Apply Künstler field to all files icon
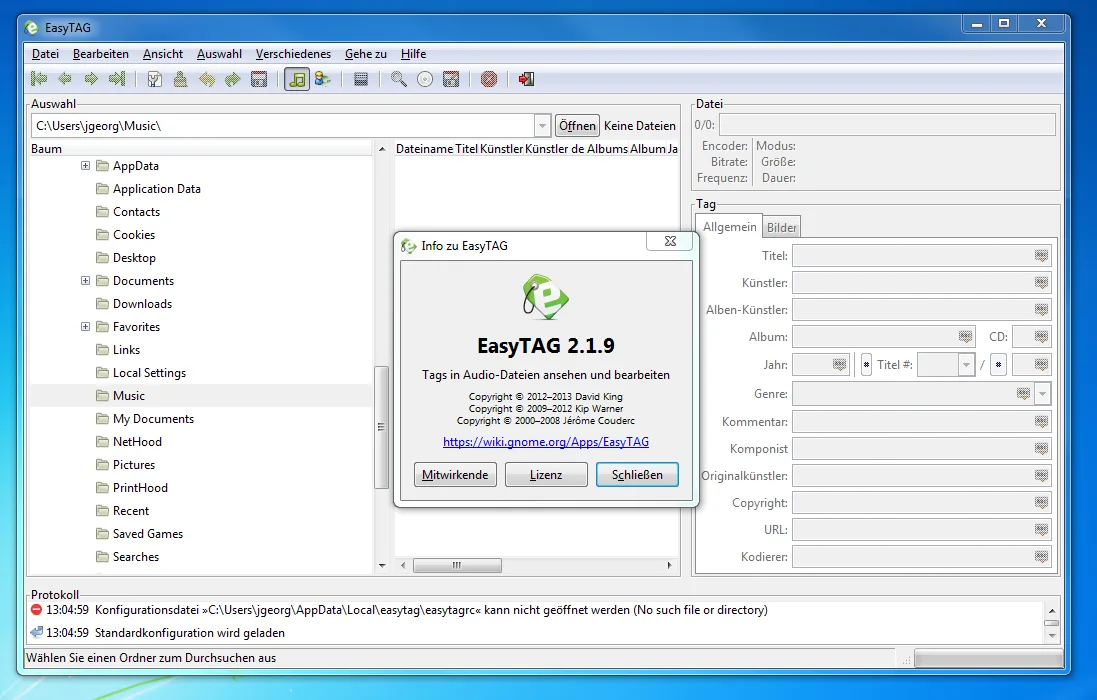The width and height of the screenshot is (1097, 700). click(1041, 283)
